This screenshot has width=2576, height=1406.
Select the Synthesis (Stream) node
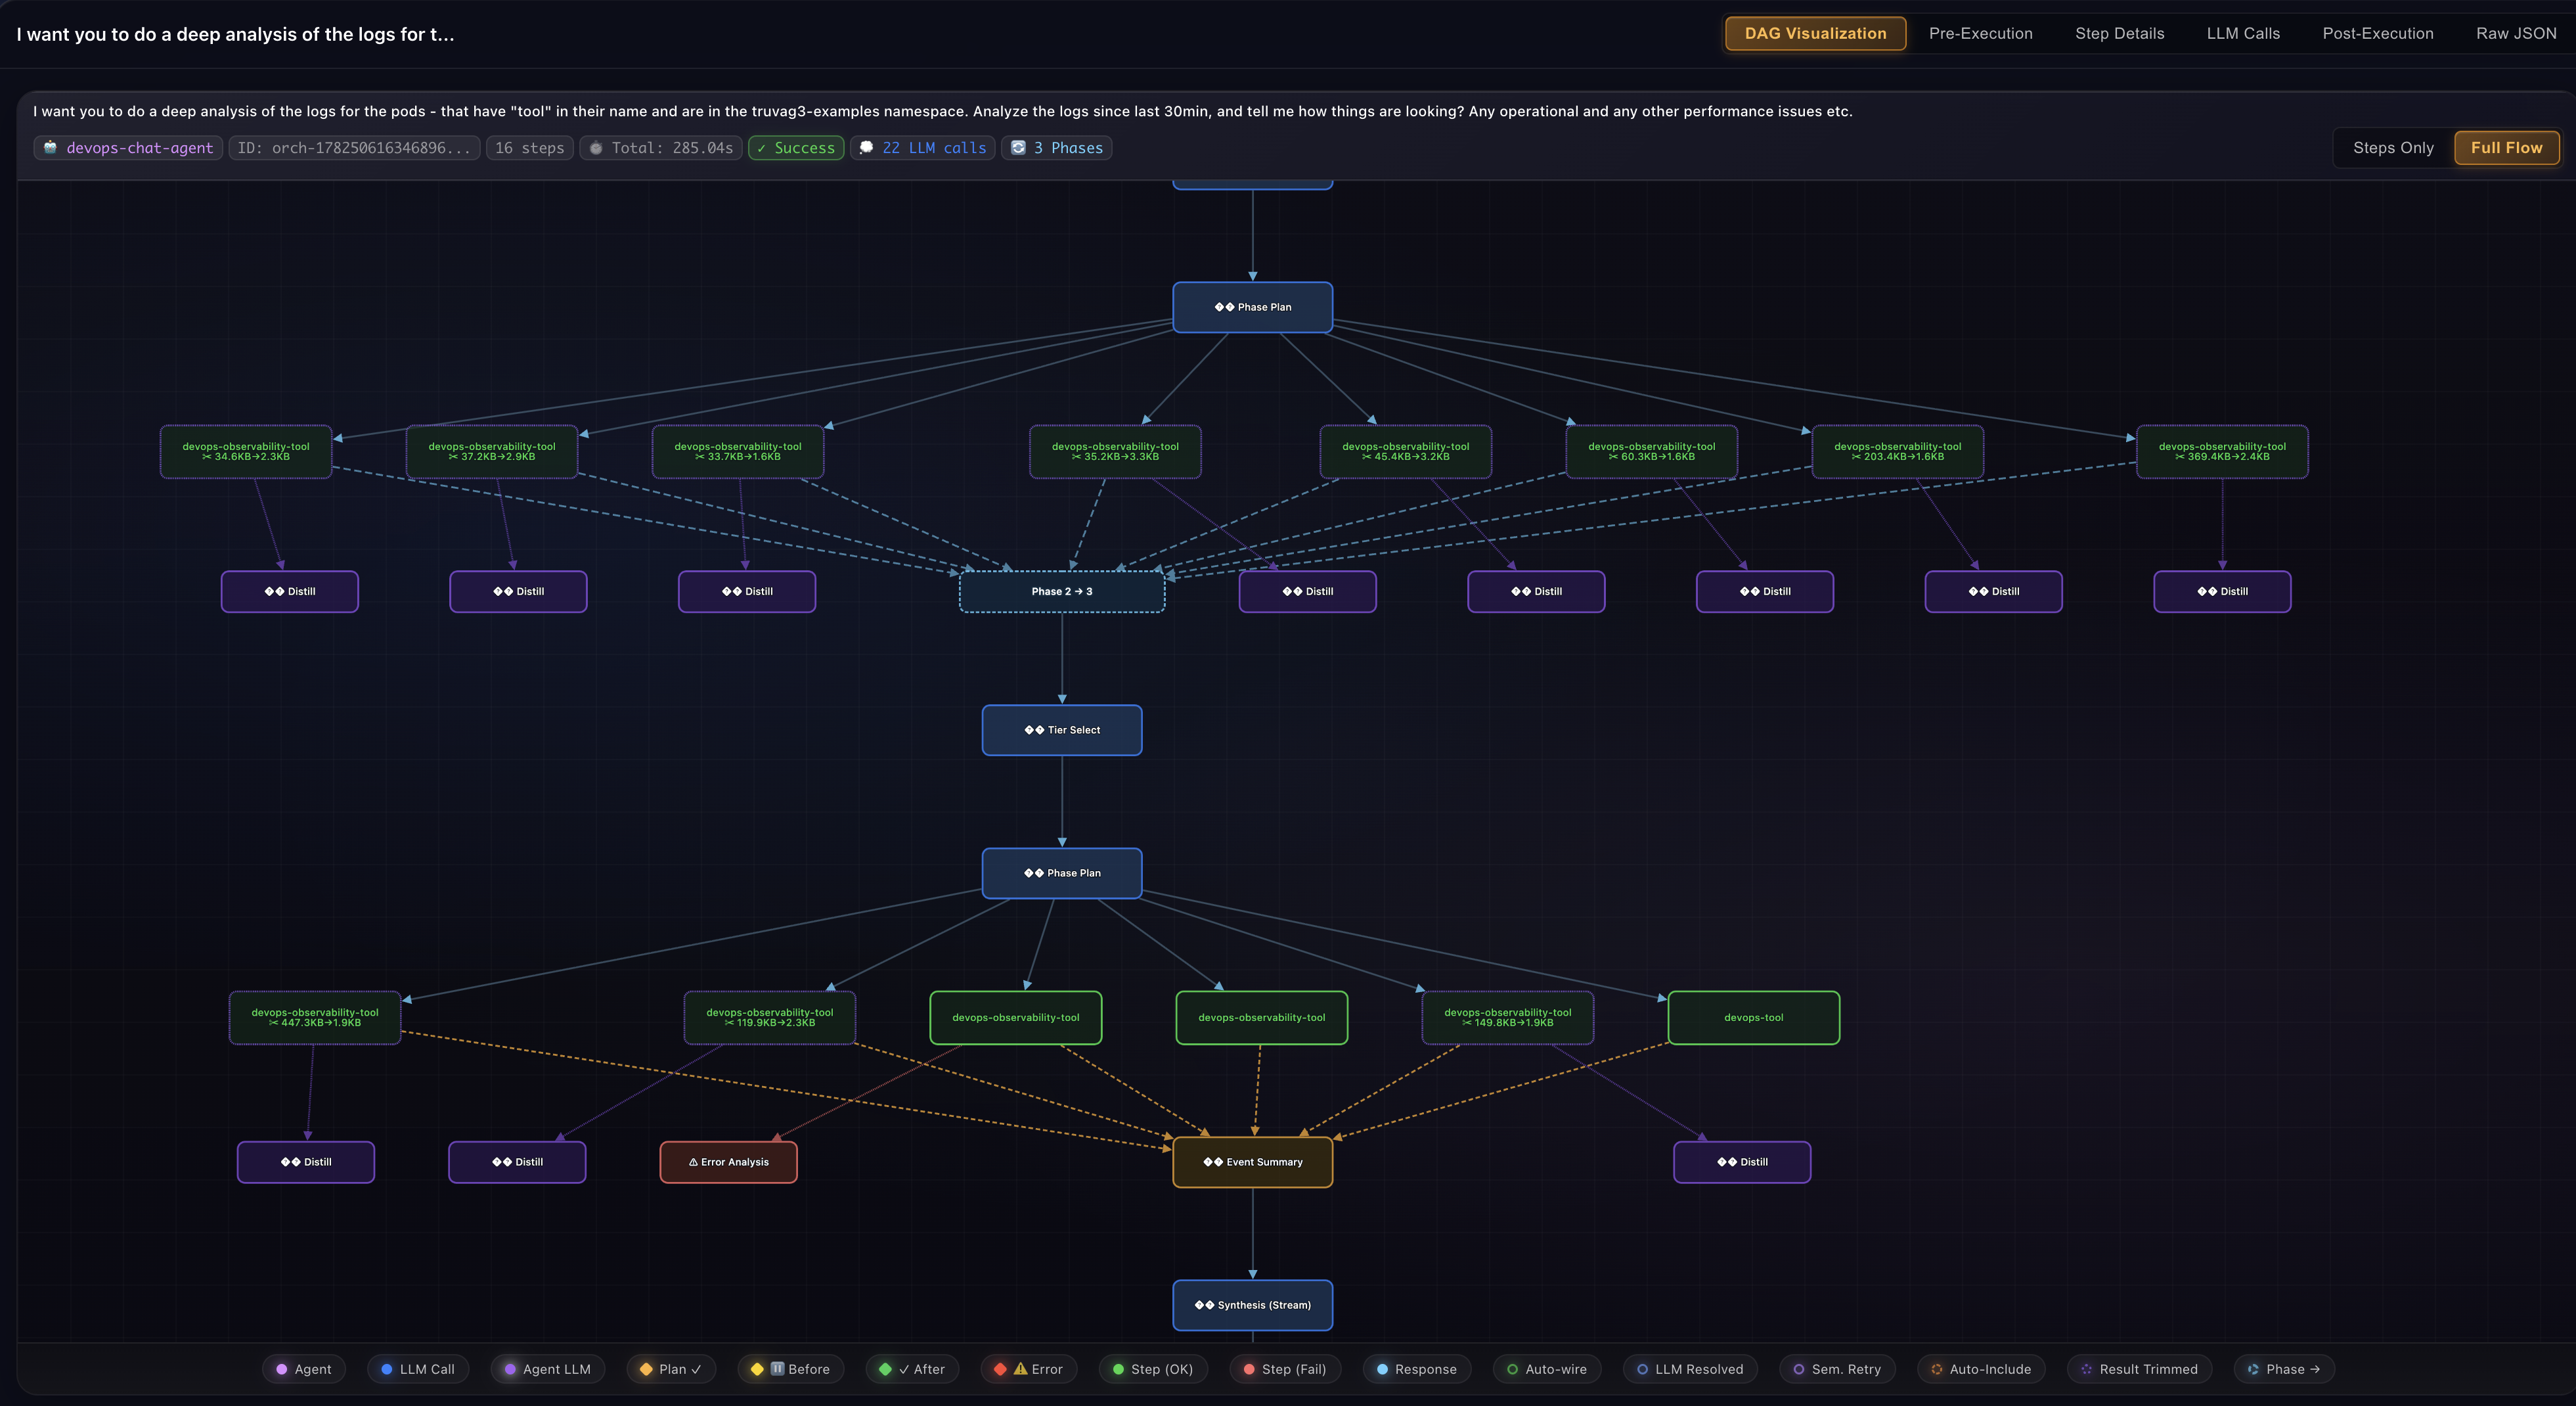1252,1305
